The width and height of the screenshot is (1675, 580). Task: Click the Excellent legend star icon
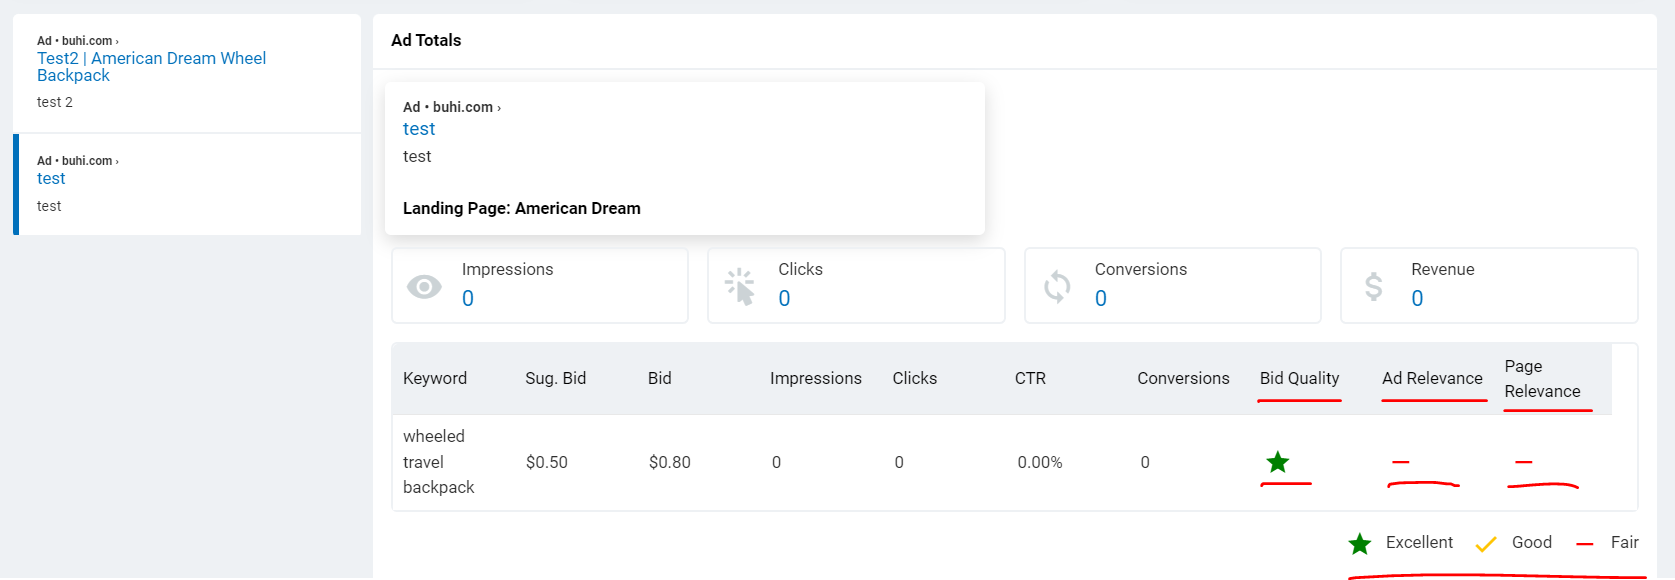(x=1359, y=544)
